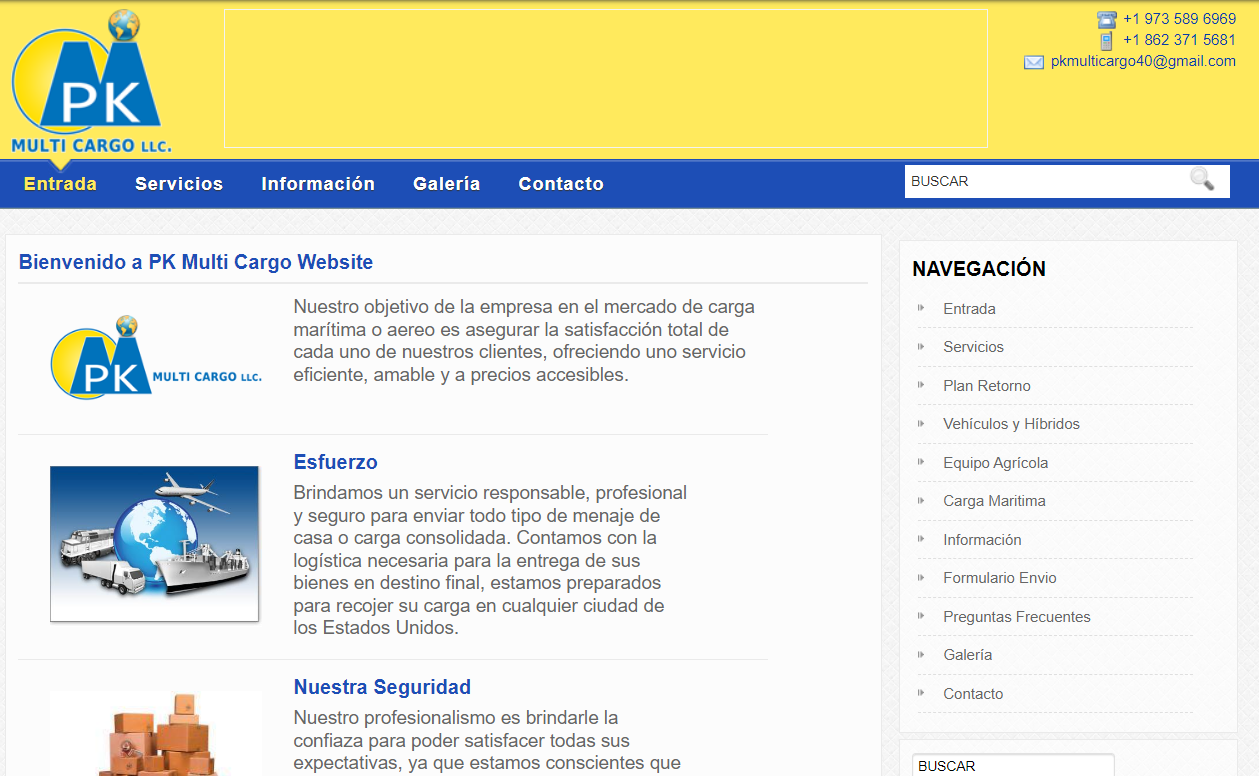1259x776 pixels.
Task: Go to the Información menu tab
Action: click(318, 184)
